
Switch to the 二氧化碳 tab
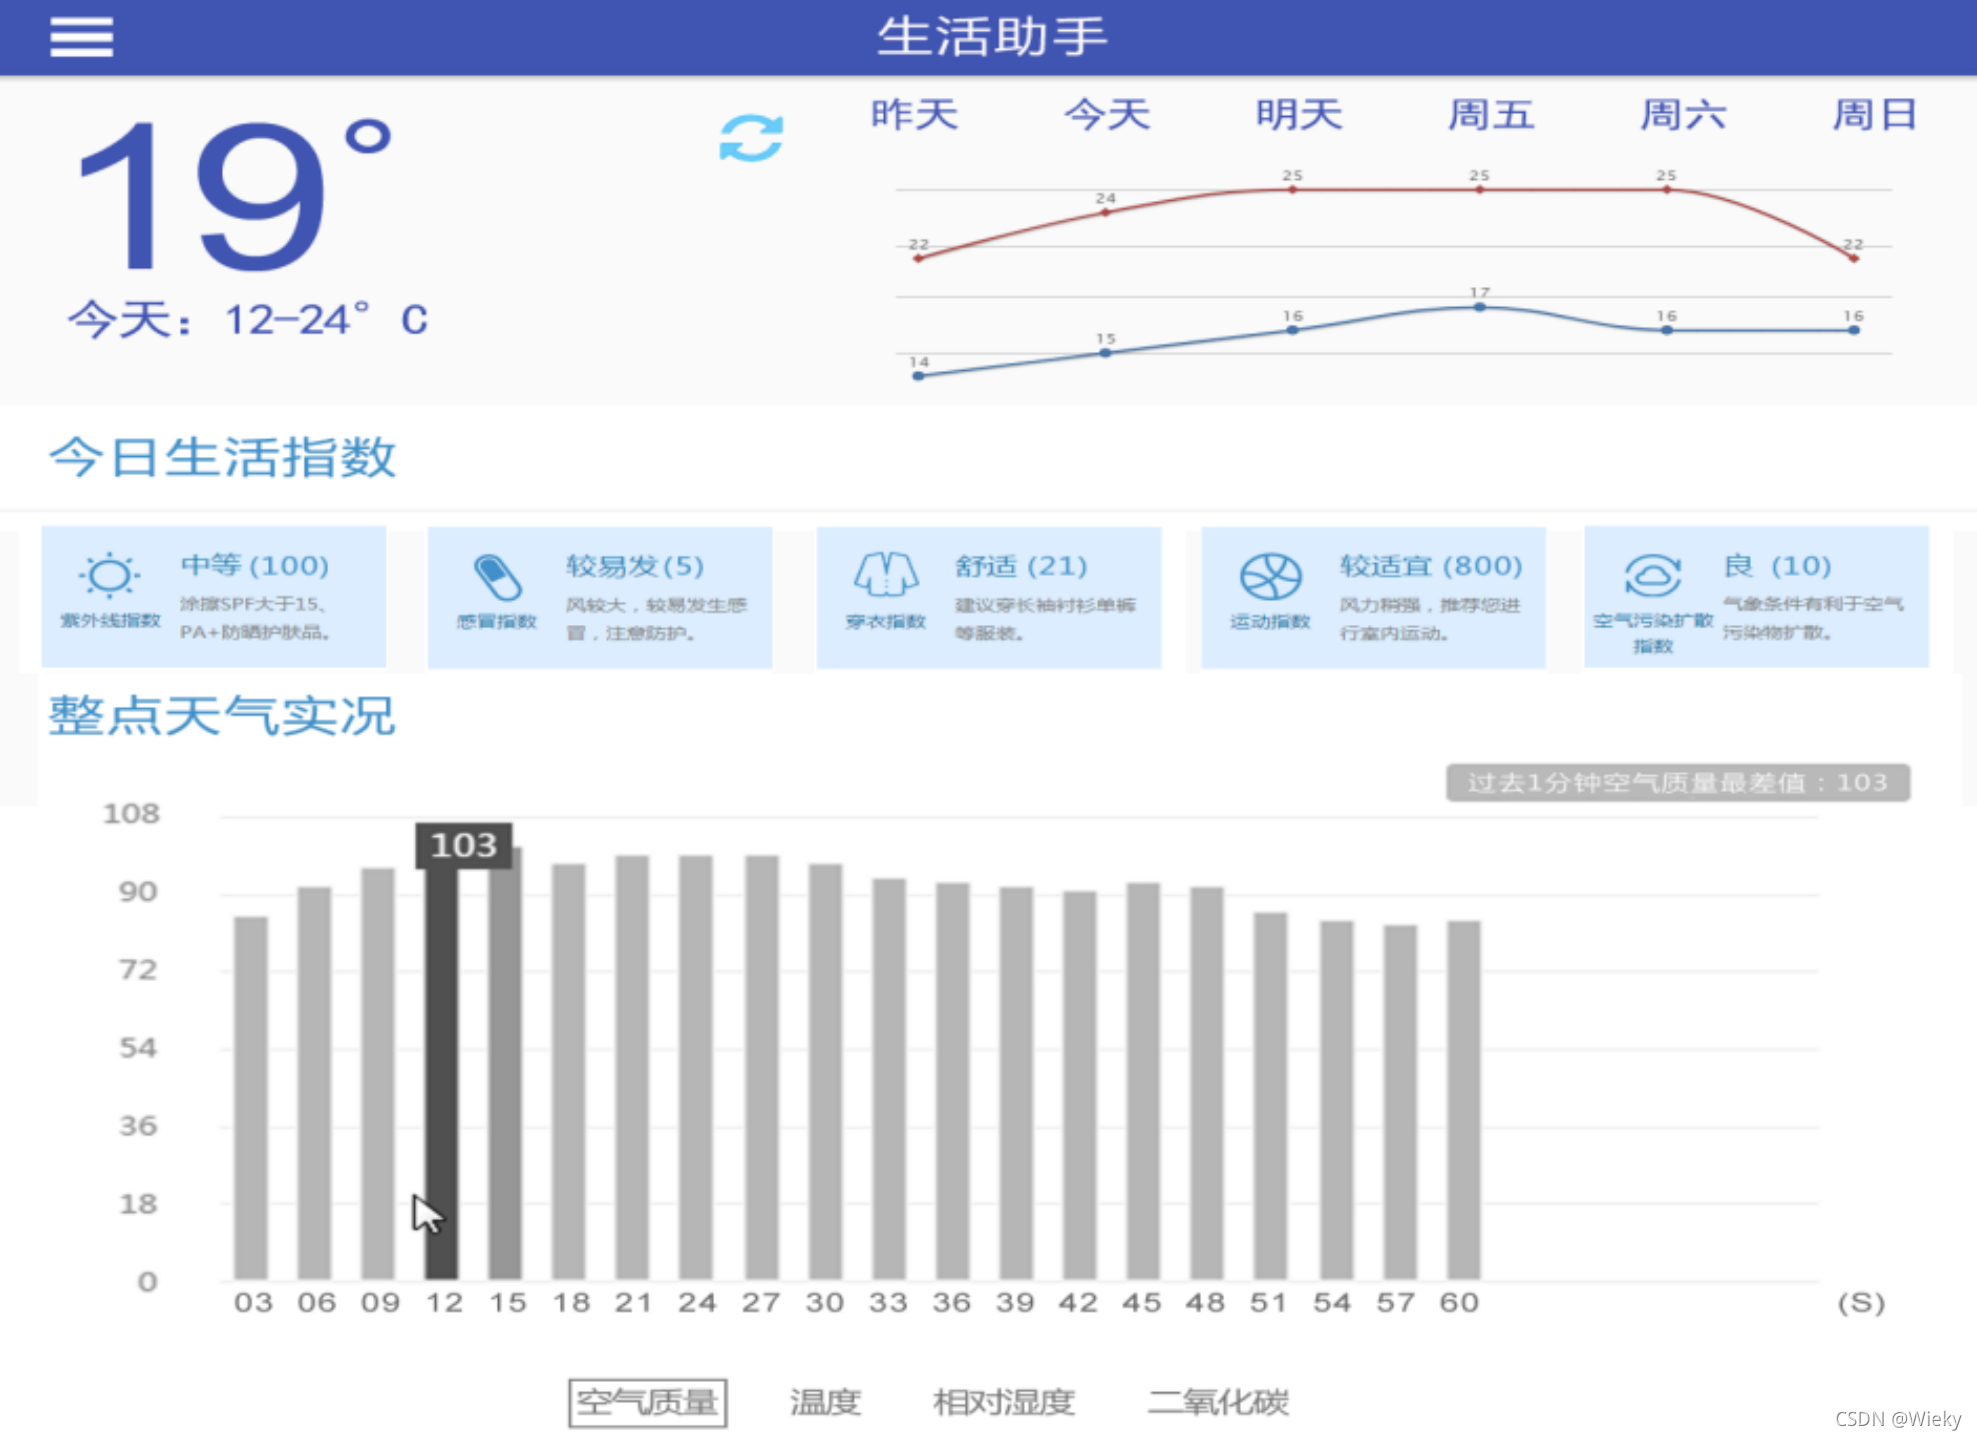[x=1217, y=1402]
